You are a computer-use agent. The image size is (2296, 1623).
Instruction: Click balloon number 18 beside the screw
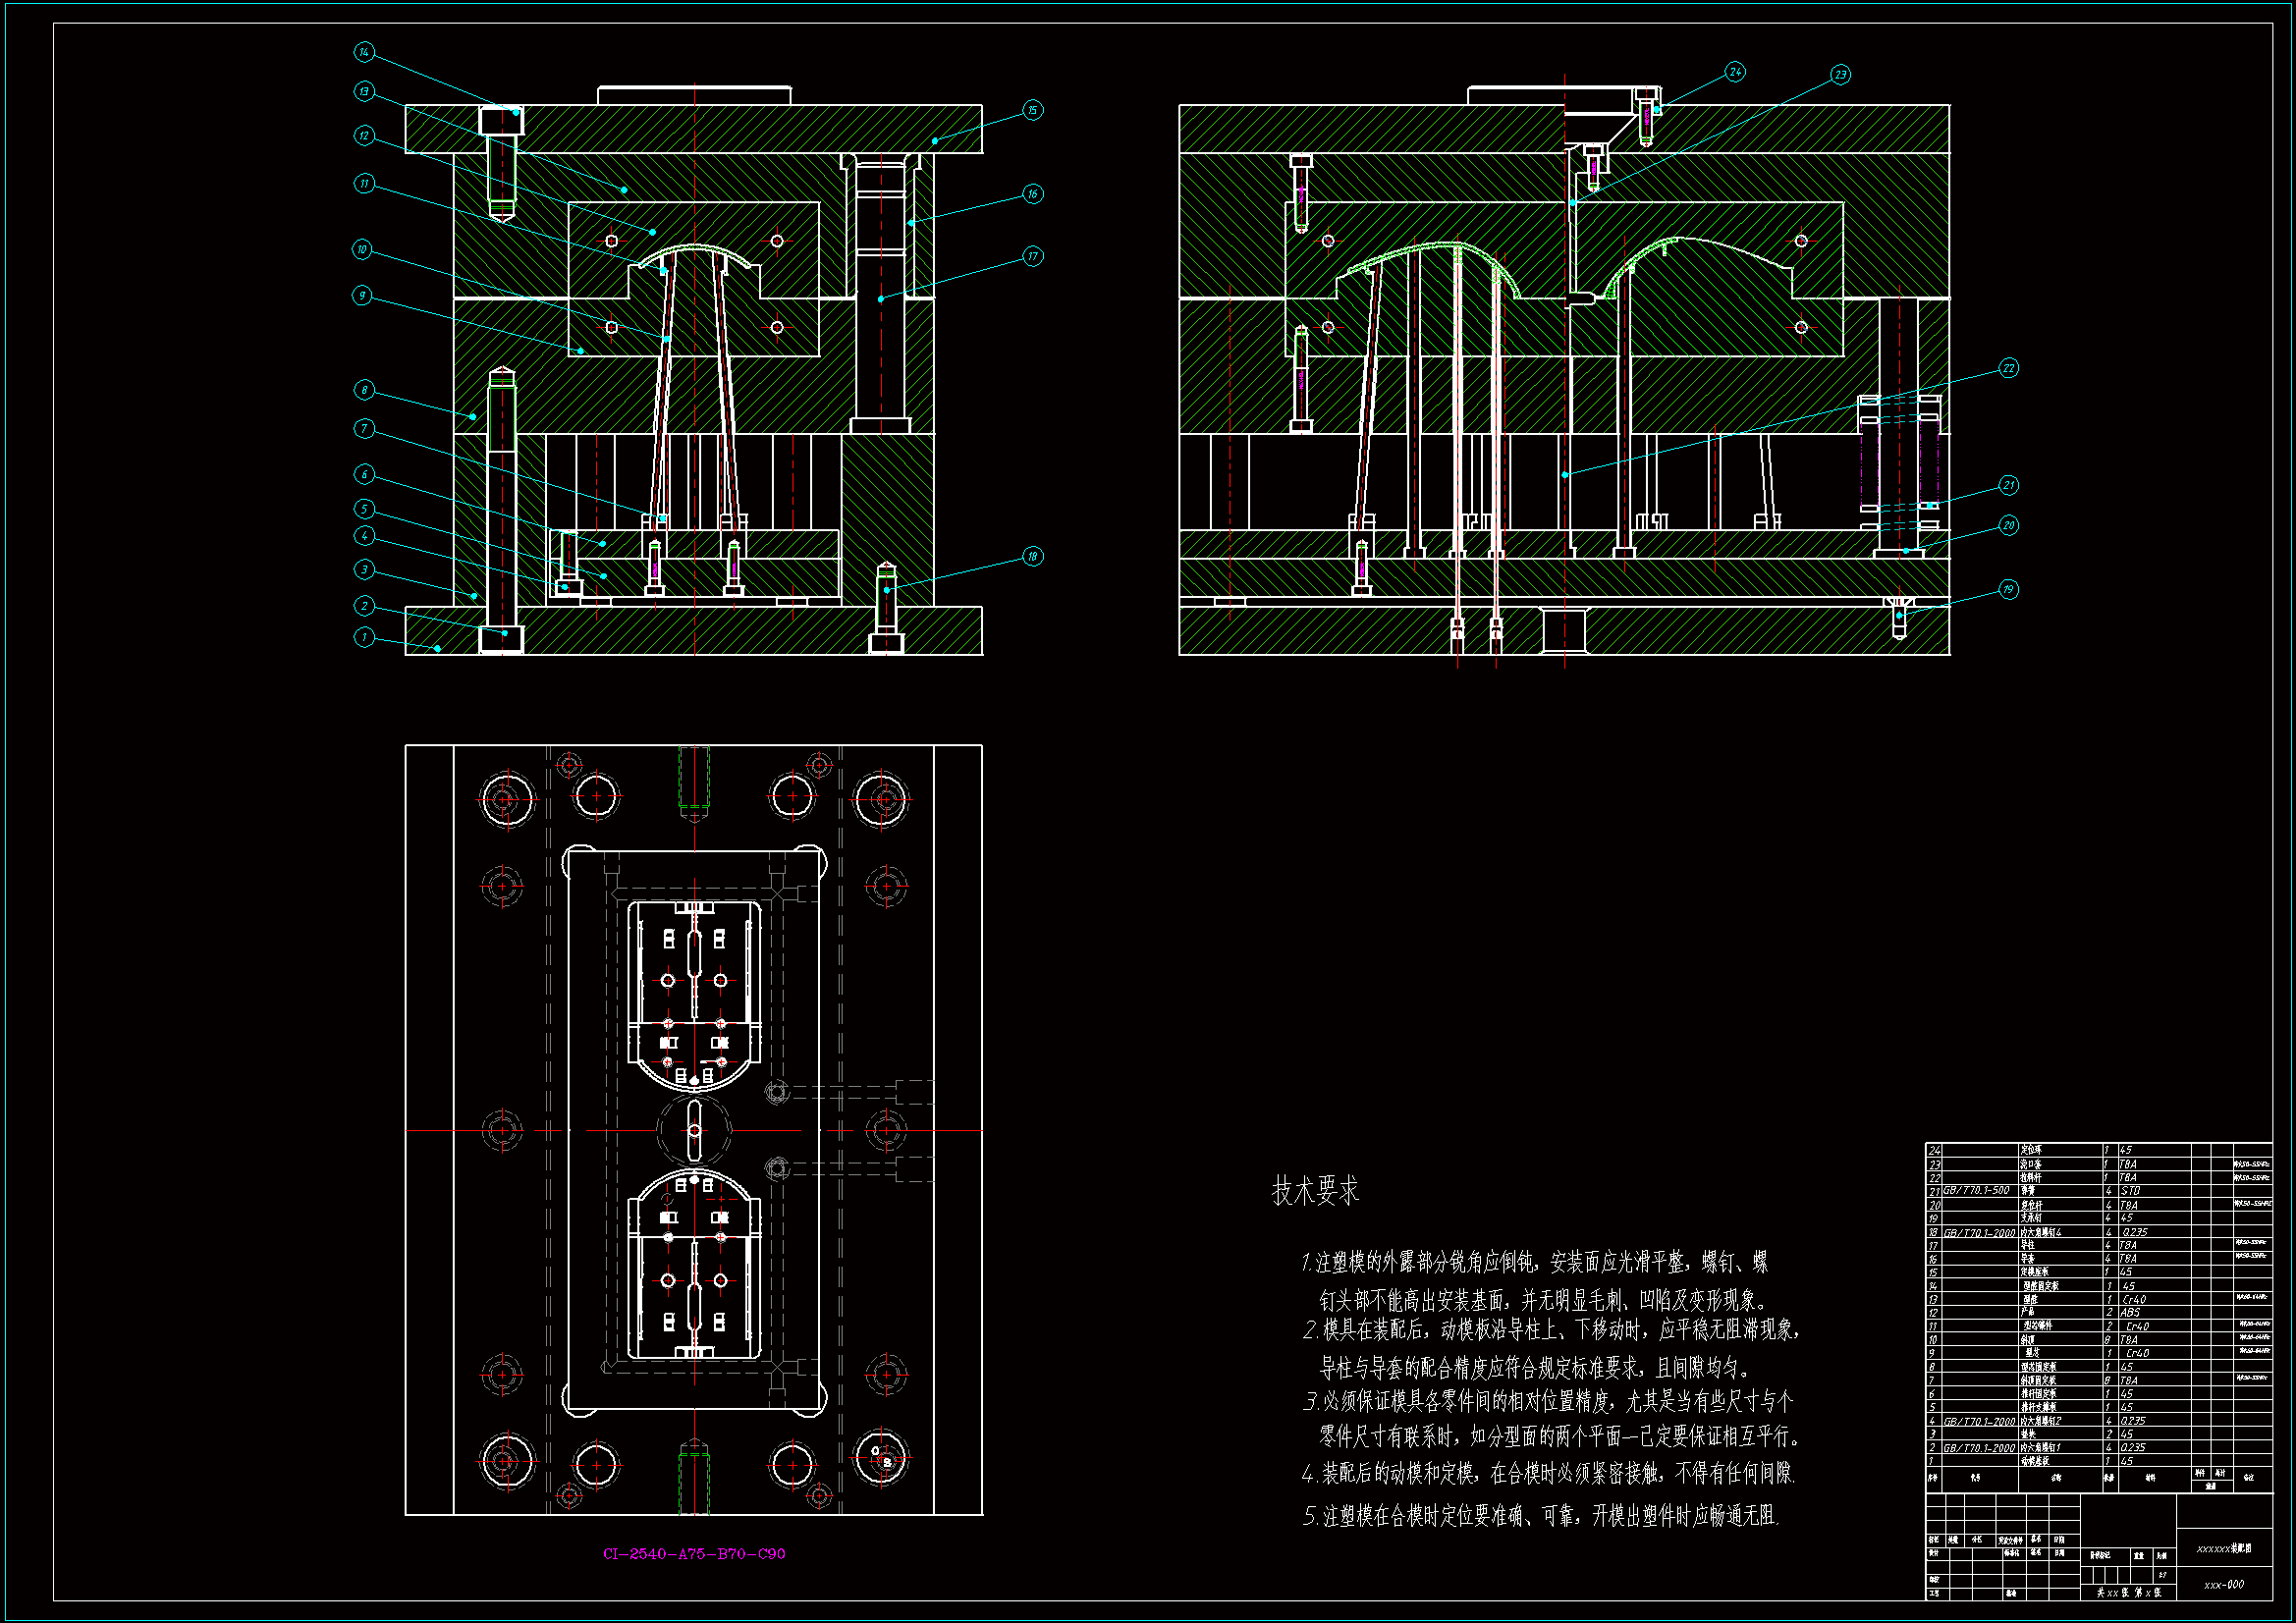point(1032,556)
